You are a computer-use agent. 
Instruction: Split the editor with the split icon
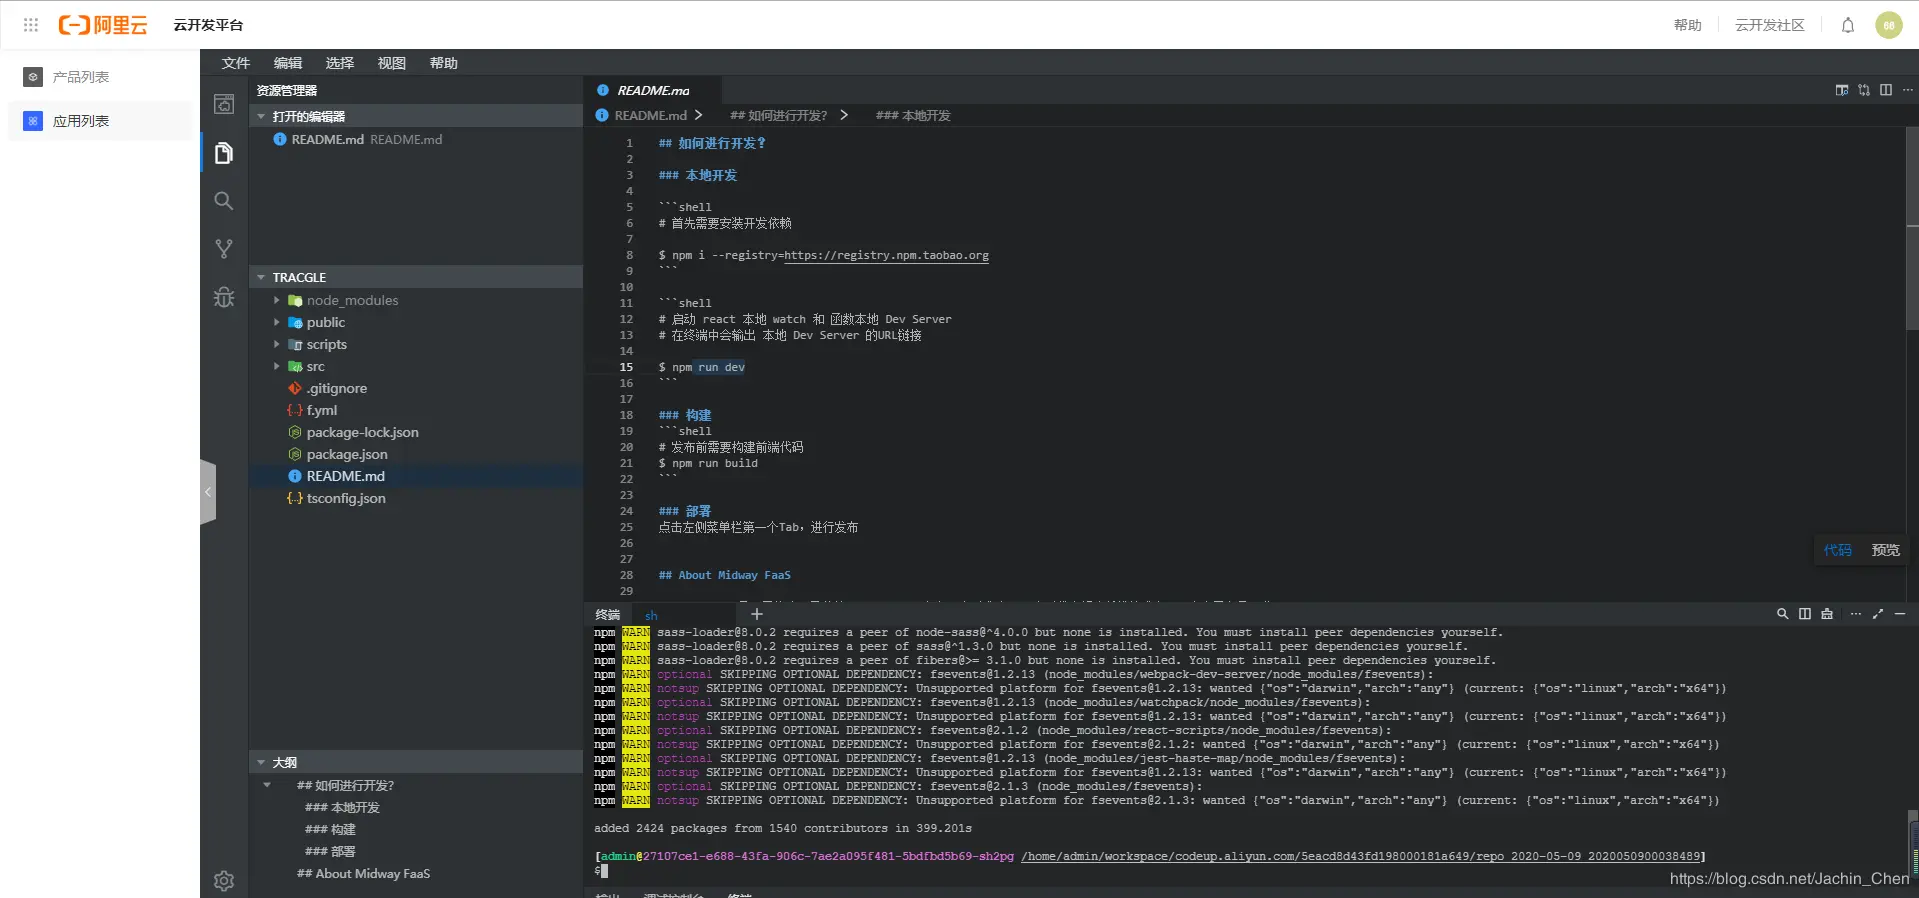pyautogui.click(x=1886, y=90)
